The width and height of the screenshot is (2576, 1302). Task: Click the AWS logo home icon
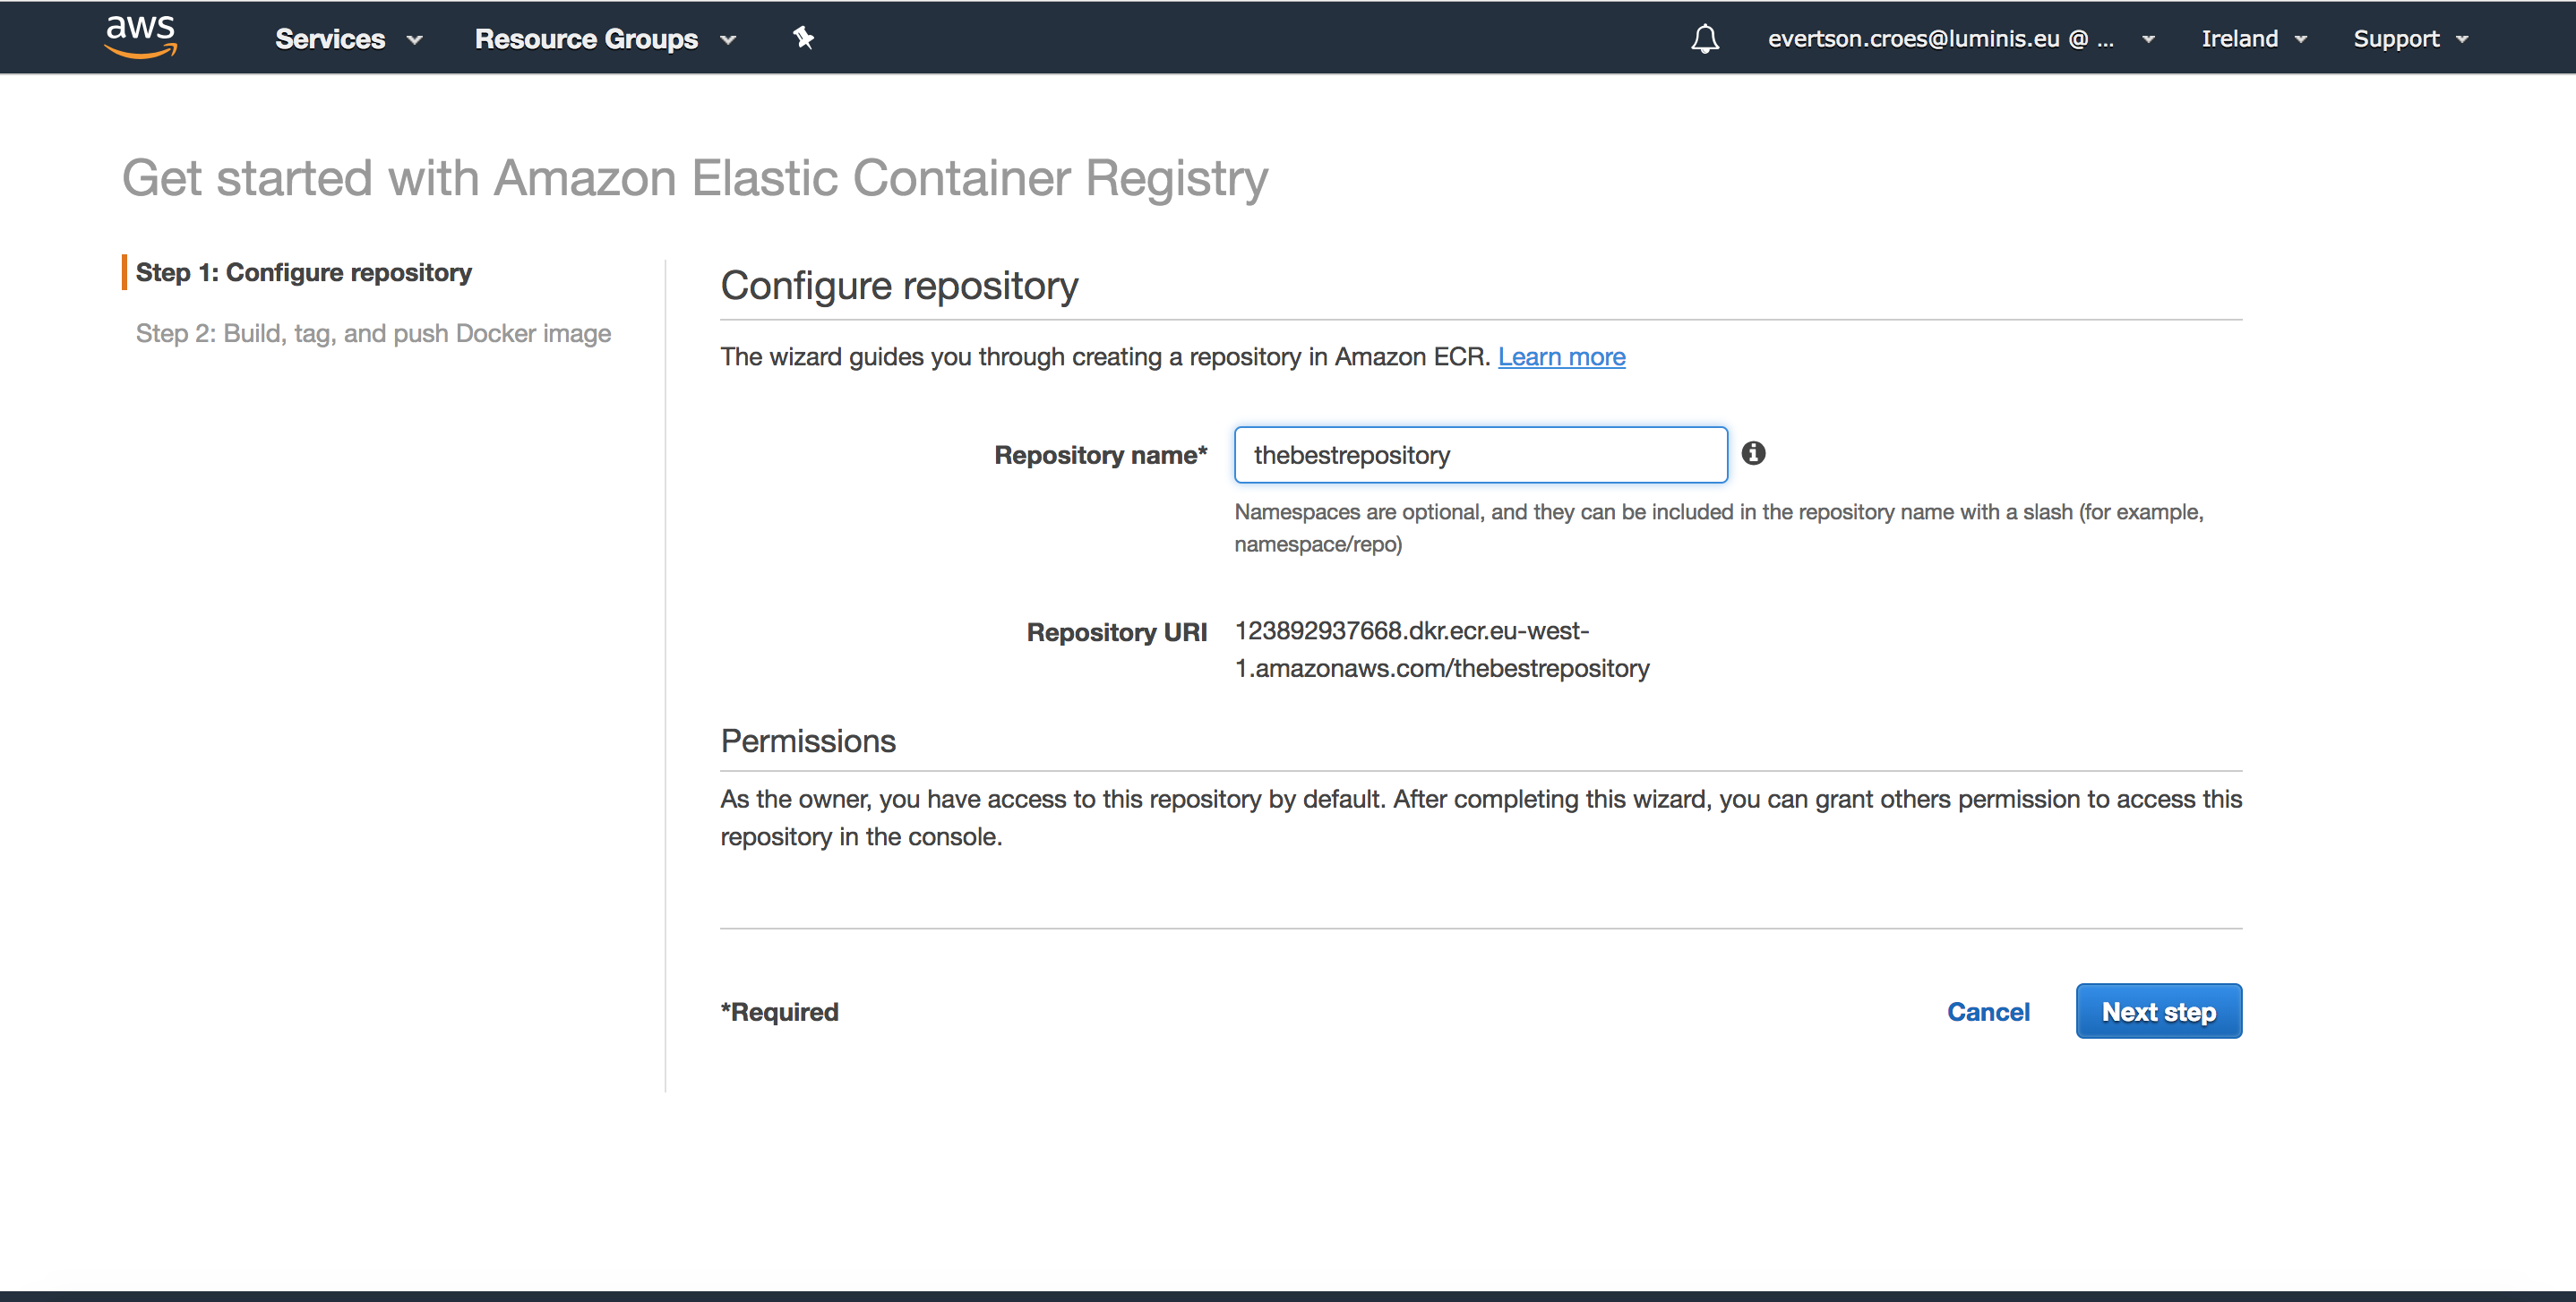[141, 37]
